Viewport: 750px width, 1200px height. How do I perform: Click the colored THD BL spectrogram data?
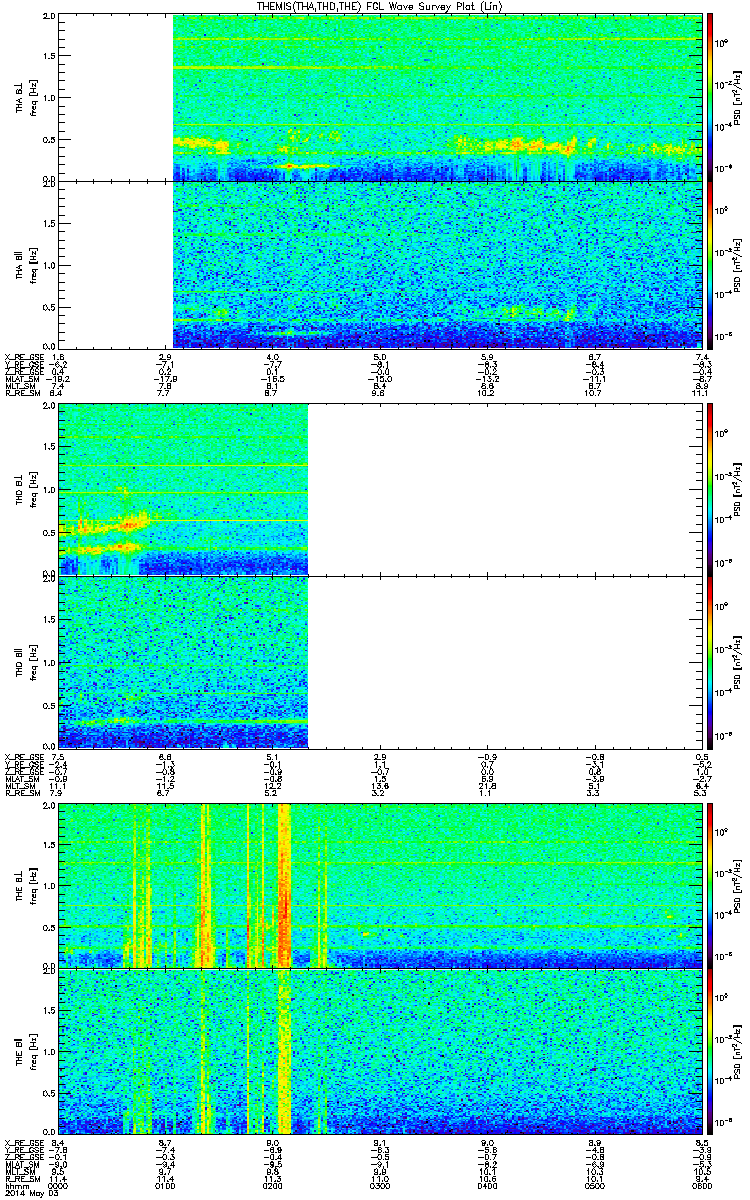(183, 490)
